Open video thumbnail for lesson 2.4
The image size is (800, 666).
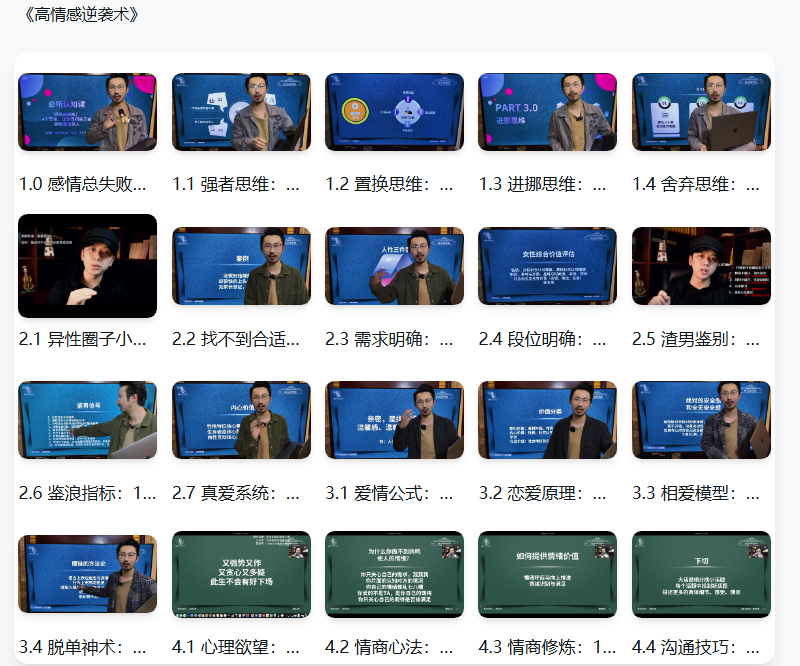547,266
